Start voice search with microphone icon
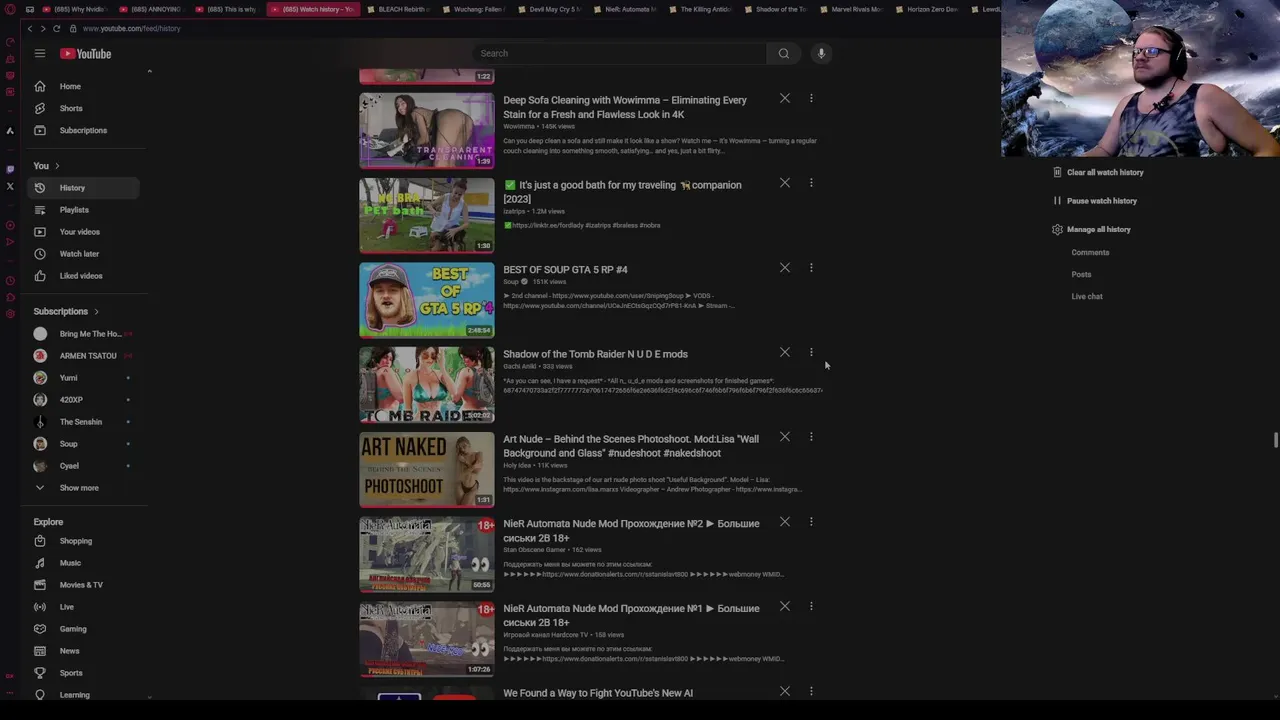Viewport: 1280px width, 720px height. pos(821,53)
